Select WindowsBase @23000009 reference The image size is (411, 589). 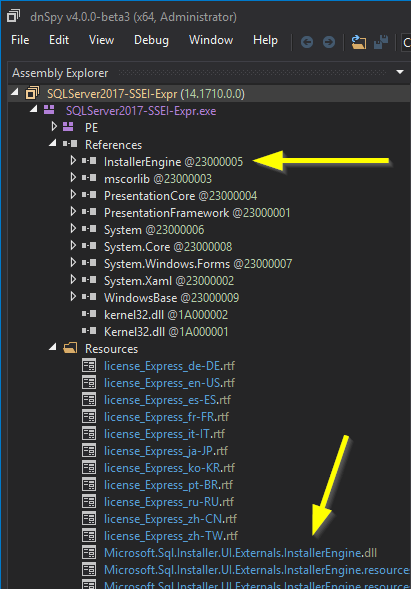[171, 298]
